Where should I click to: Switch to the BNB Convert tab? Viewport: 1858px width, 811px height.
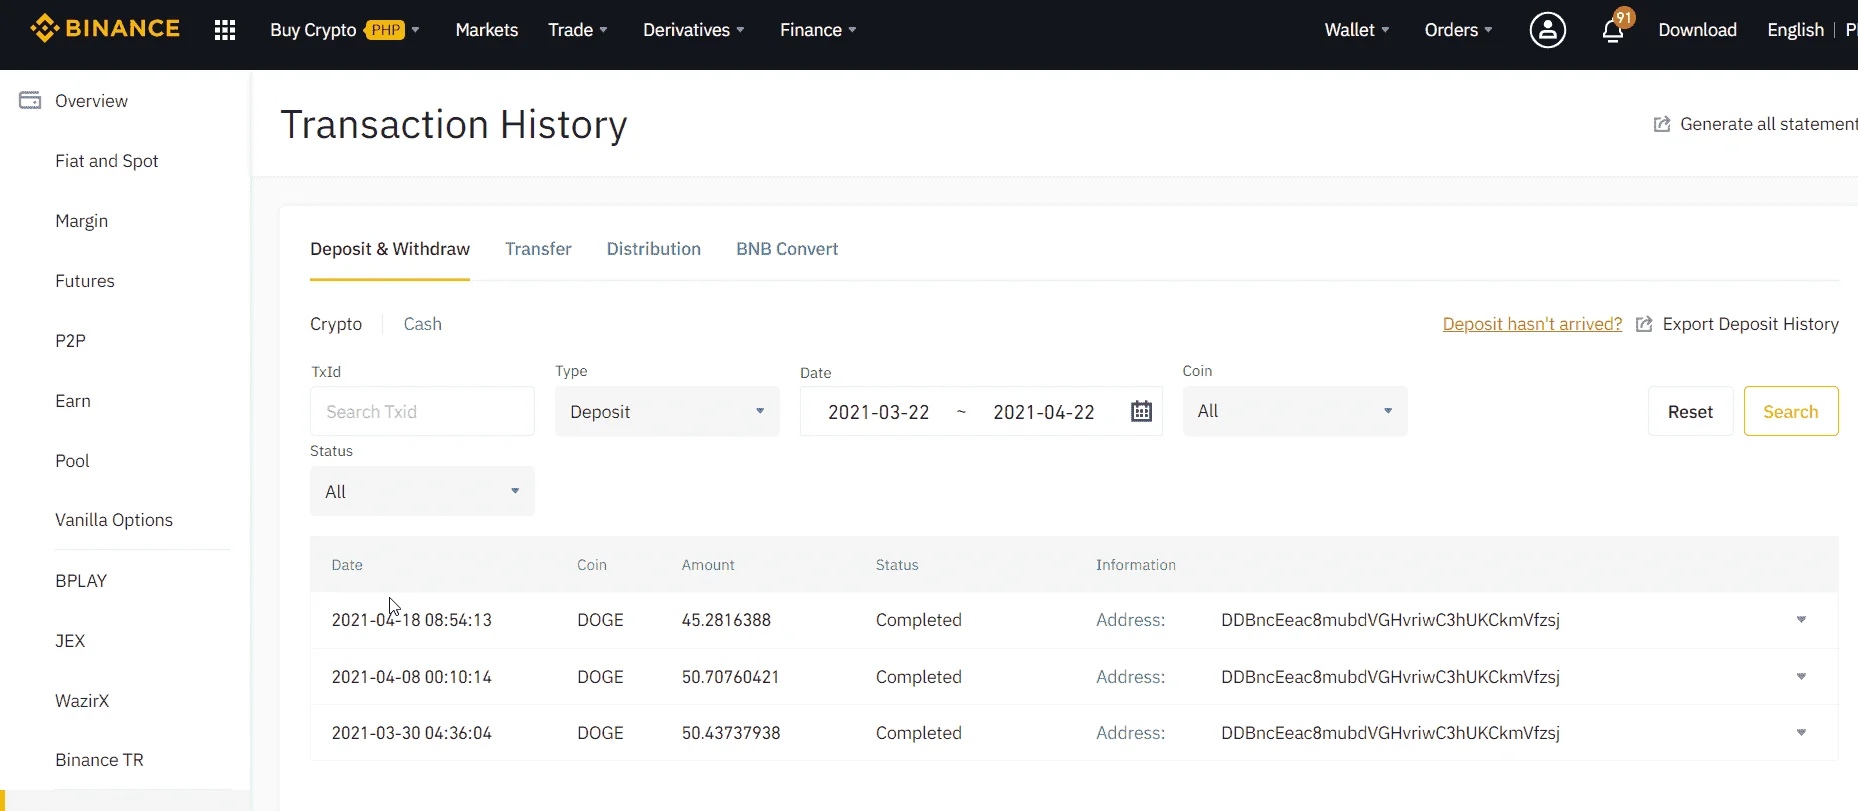tap(787, 249)
